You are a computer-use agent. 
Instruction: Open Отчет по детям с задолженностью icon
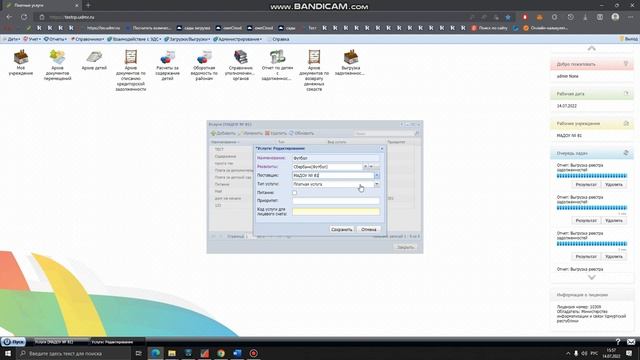pos(277,65)
